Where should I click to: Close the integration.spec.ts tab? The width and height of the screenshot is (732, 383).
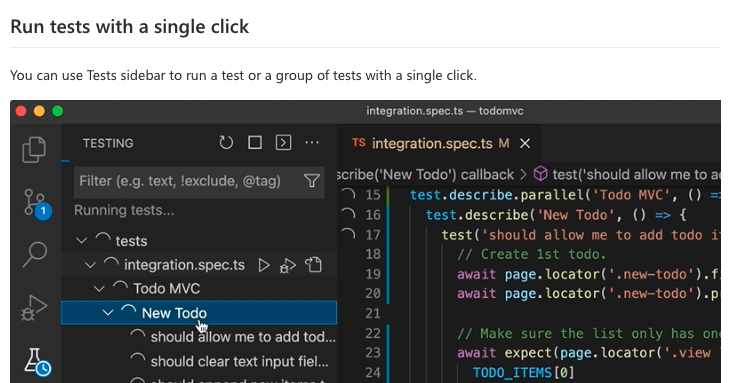(x=525, y=143)
